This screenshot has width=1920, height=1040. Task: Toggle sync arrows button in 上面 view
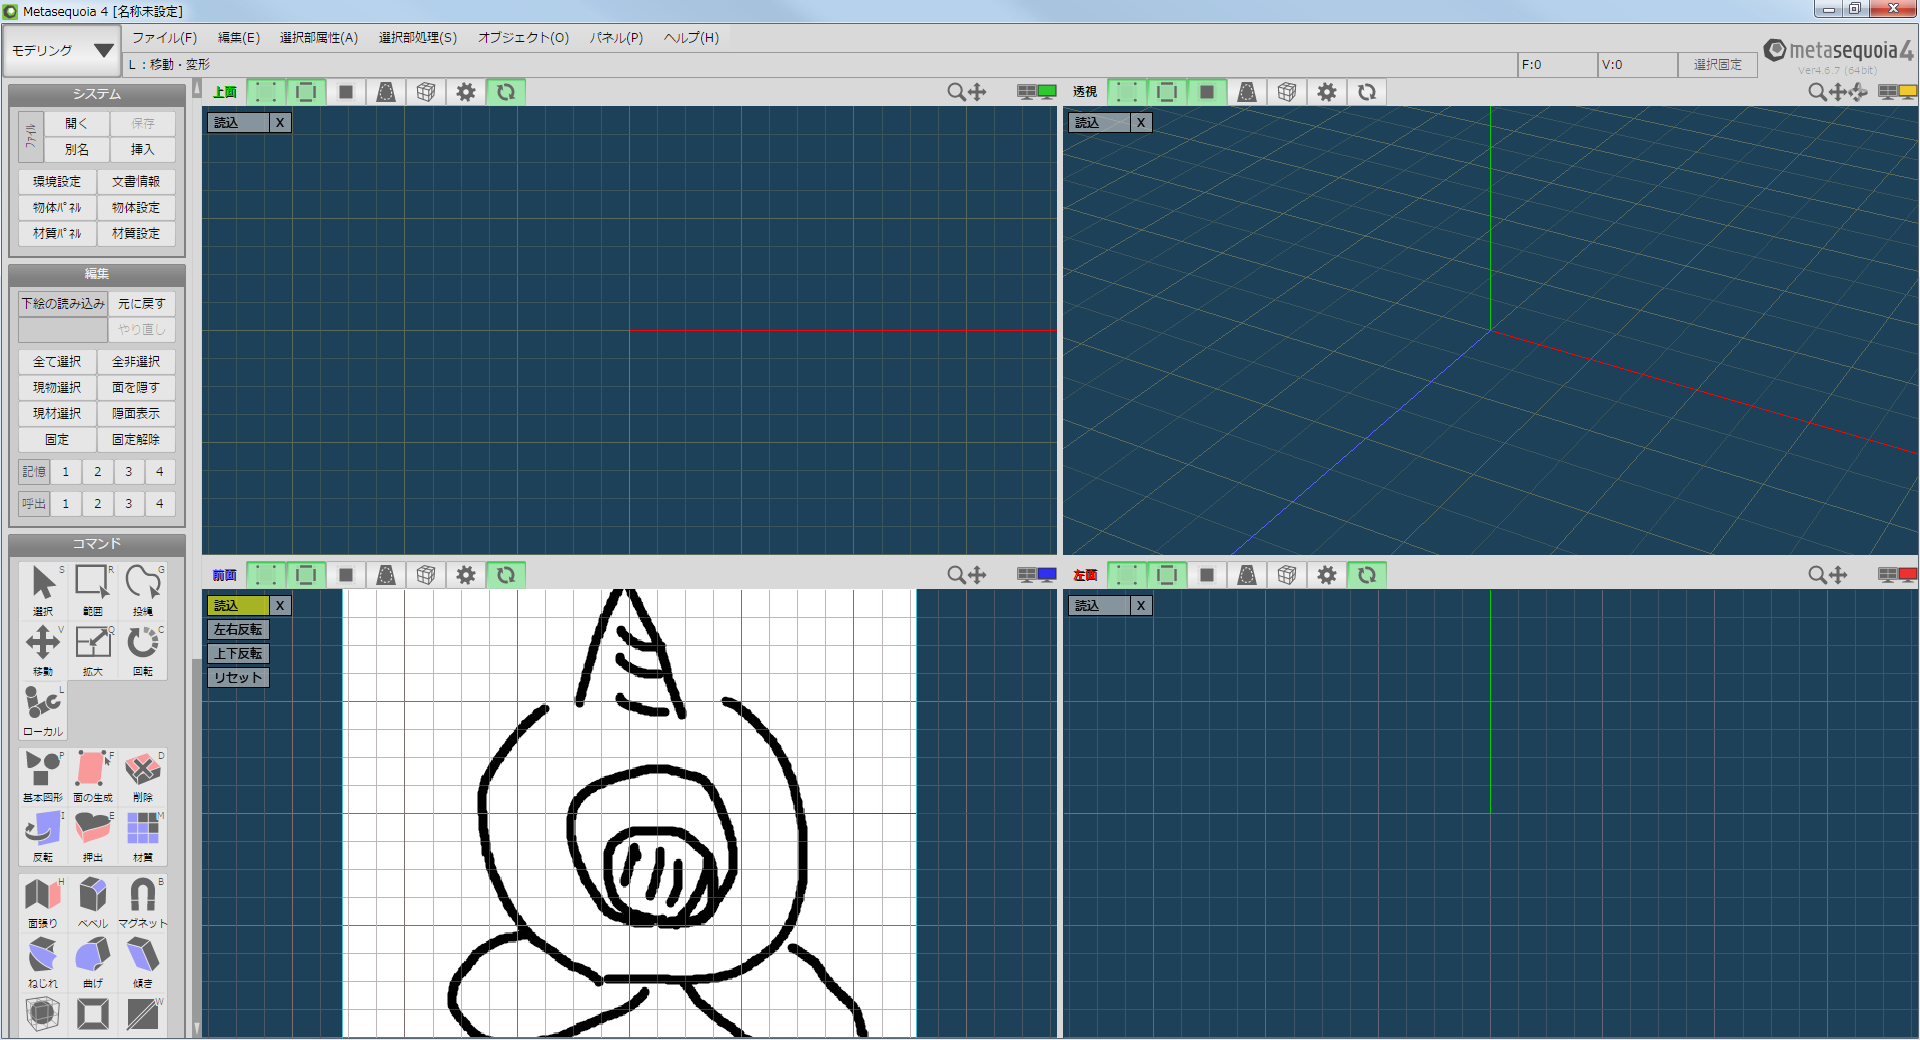(506, 92)
